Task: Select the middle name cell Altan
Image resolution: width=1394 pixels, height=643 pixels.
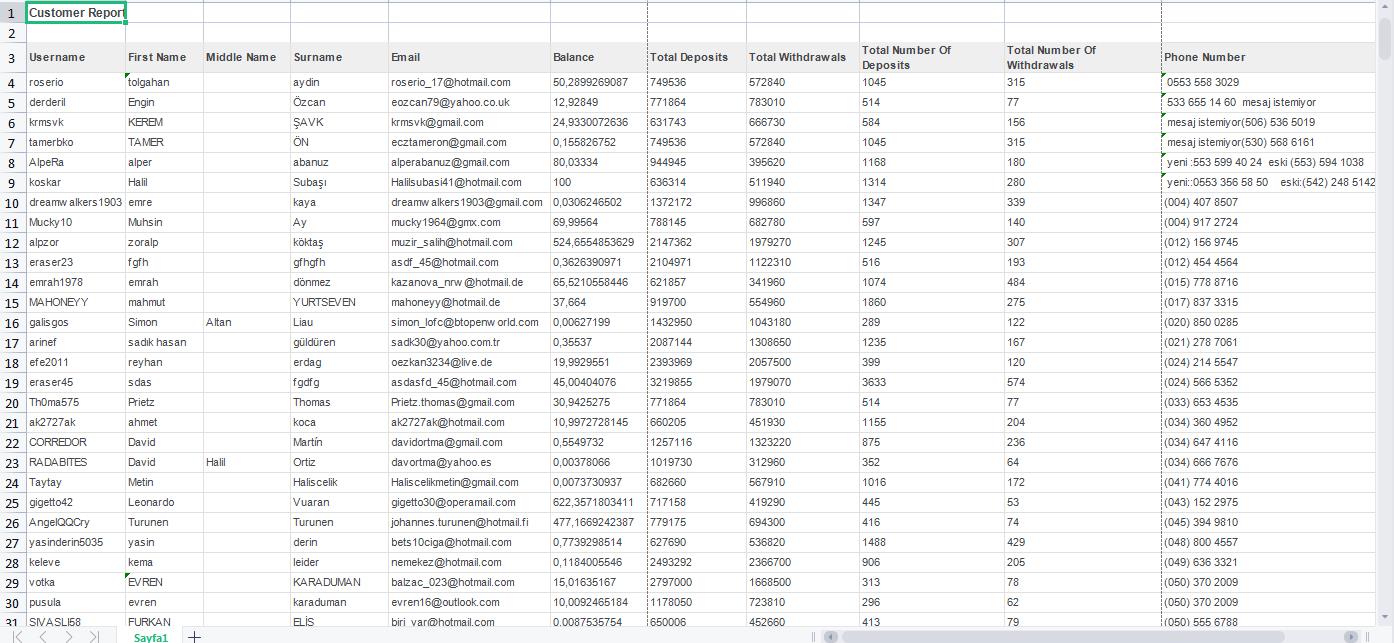Action: click(247, 322)
